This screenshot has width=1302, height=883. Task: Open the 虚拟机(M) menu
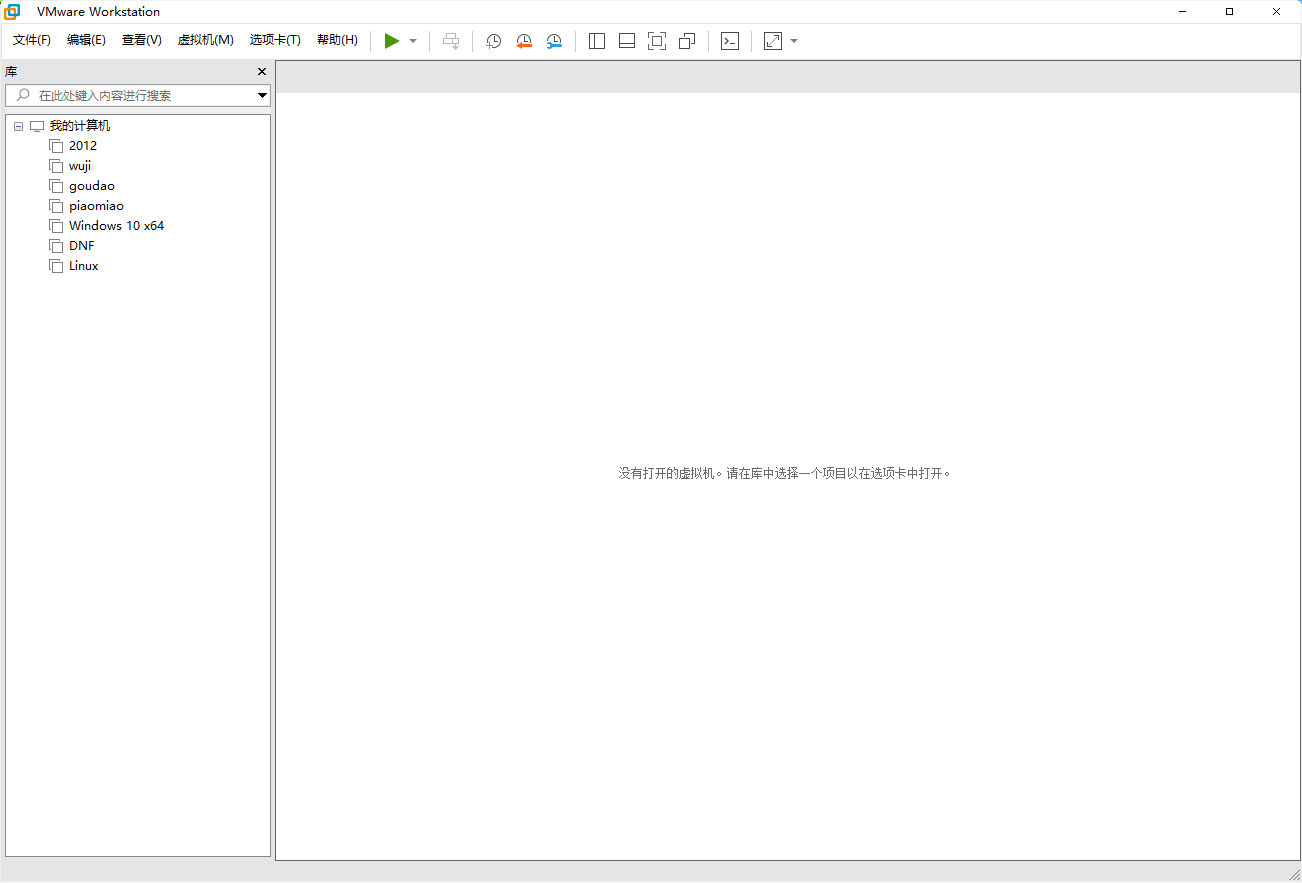pyautogui.click(x=205, y=40)
